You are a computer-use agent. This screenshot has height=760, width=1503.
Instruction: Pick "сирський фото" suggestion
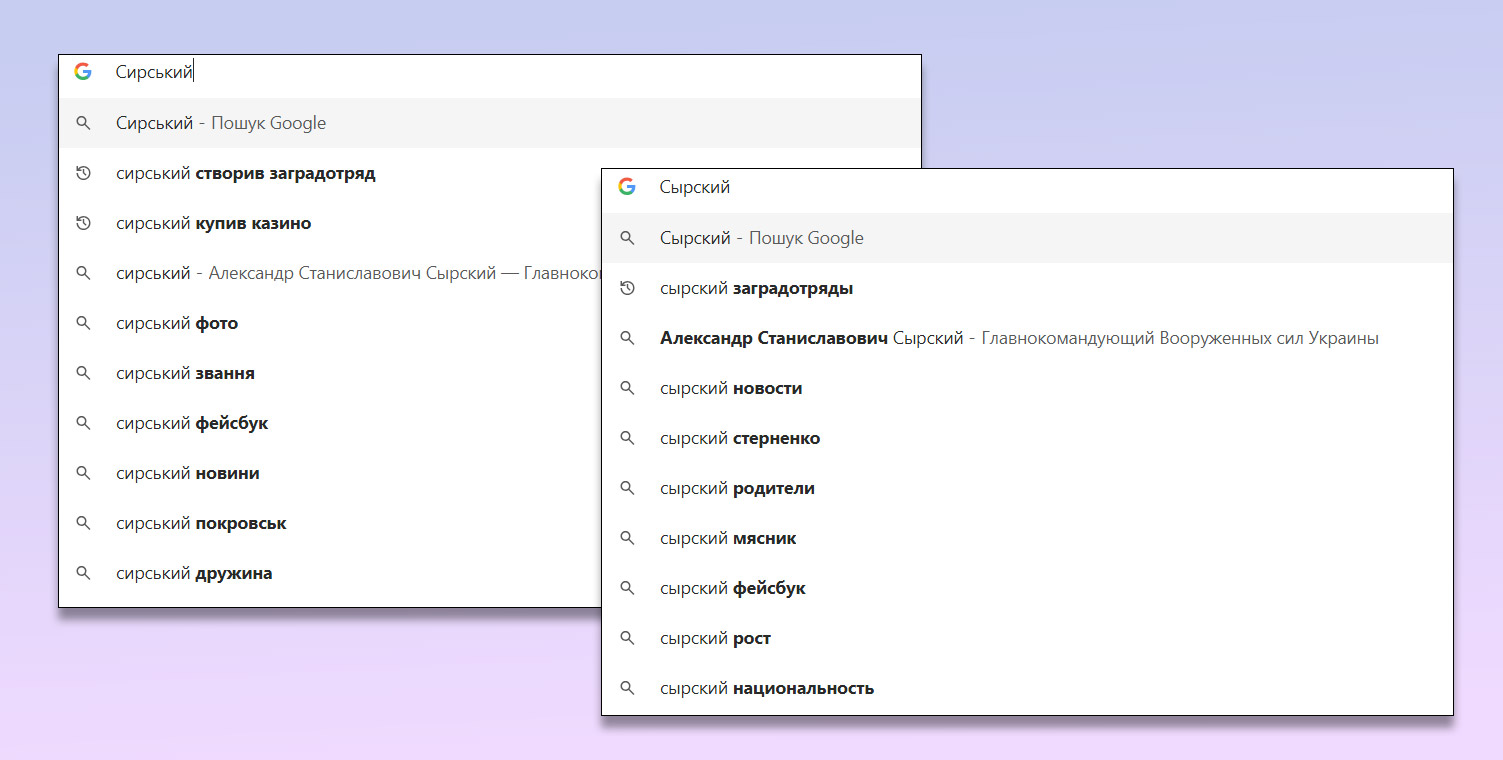177,323
